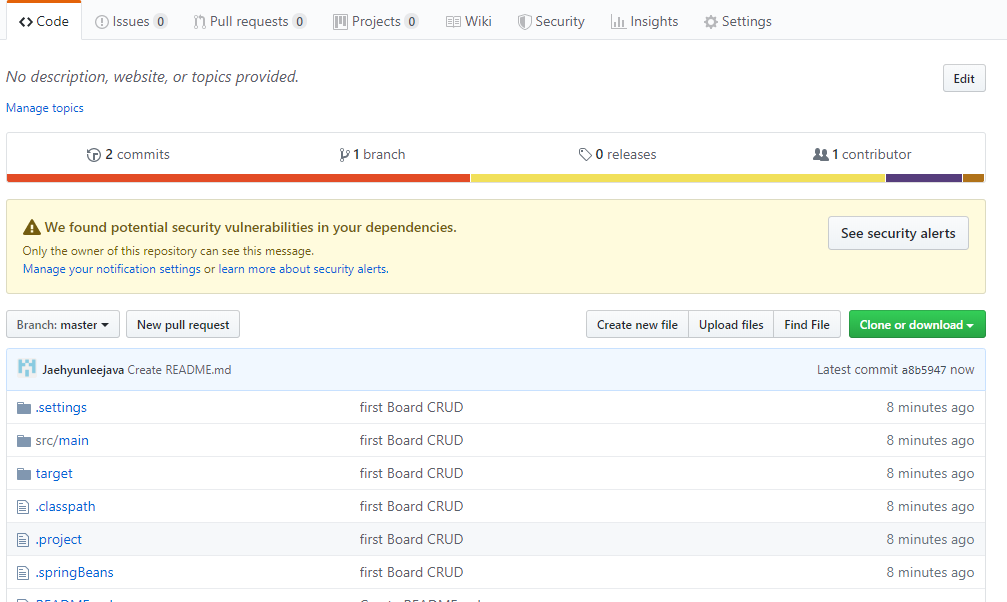Screen dimensions: 1007x602
Task: Click the src/main folder icon
Action: point(24,441)
